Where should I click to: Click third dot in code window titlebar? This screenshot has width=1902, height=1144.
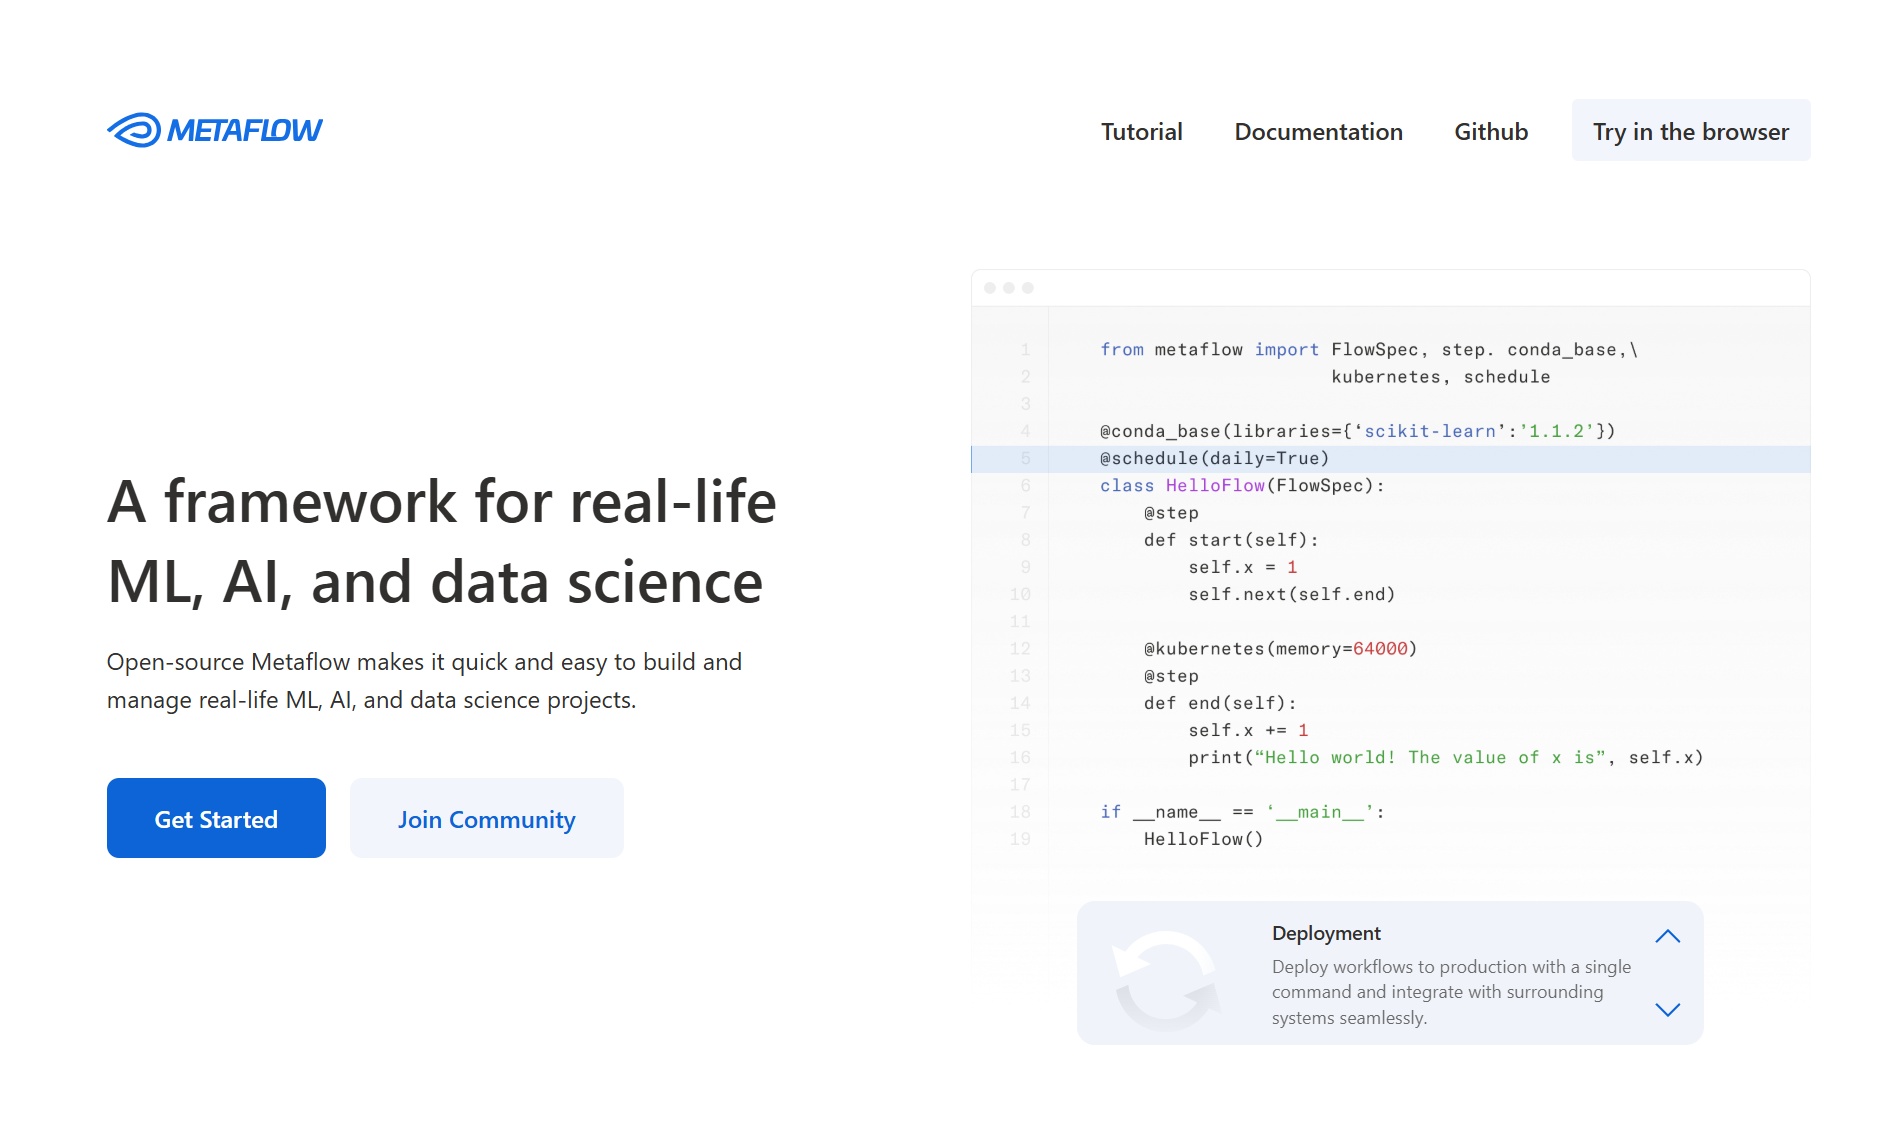[1028, 288]
